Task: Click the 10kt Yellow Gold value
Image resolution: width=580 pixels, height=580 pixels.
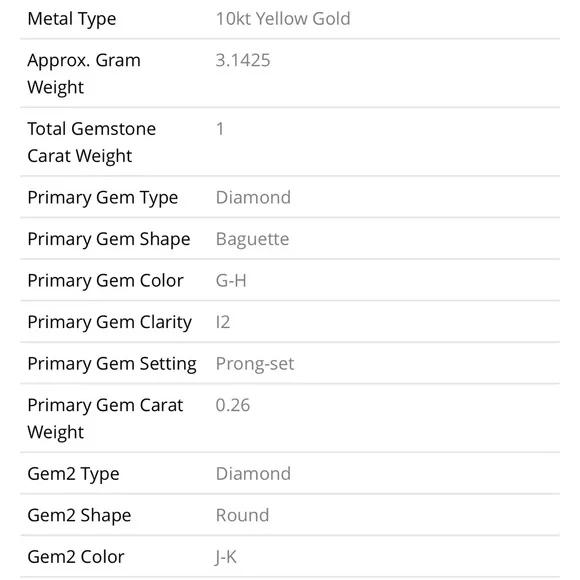Action: click(283, 18)
